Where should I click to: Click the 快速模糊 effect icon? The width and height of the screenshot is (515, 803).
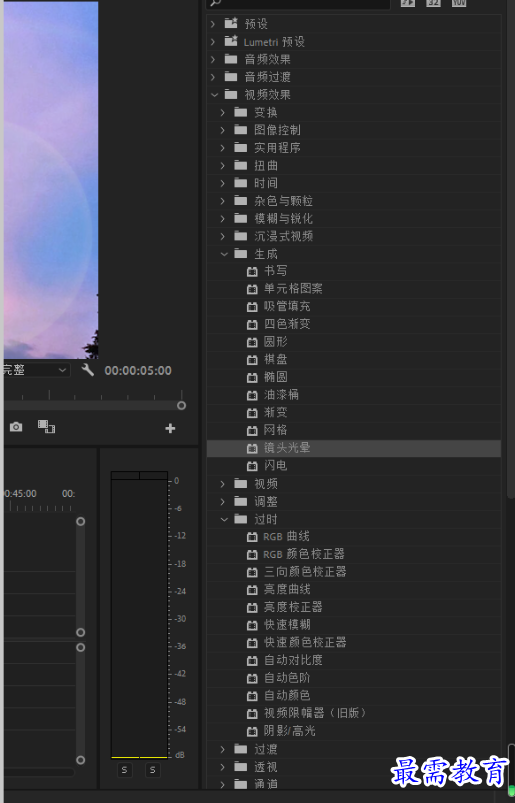click(x=252, y=625)
